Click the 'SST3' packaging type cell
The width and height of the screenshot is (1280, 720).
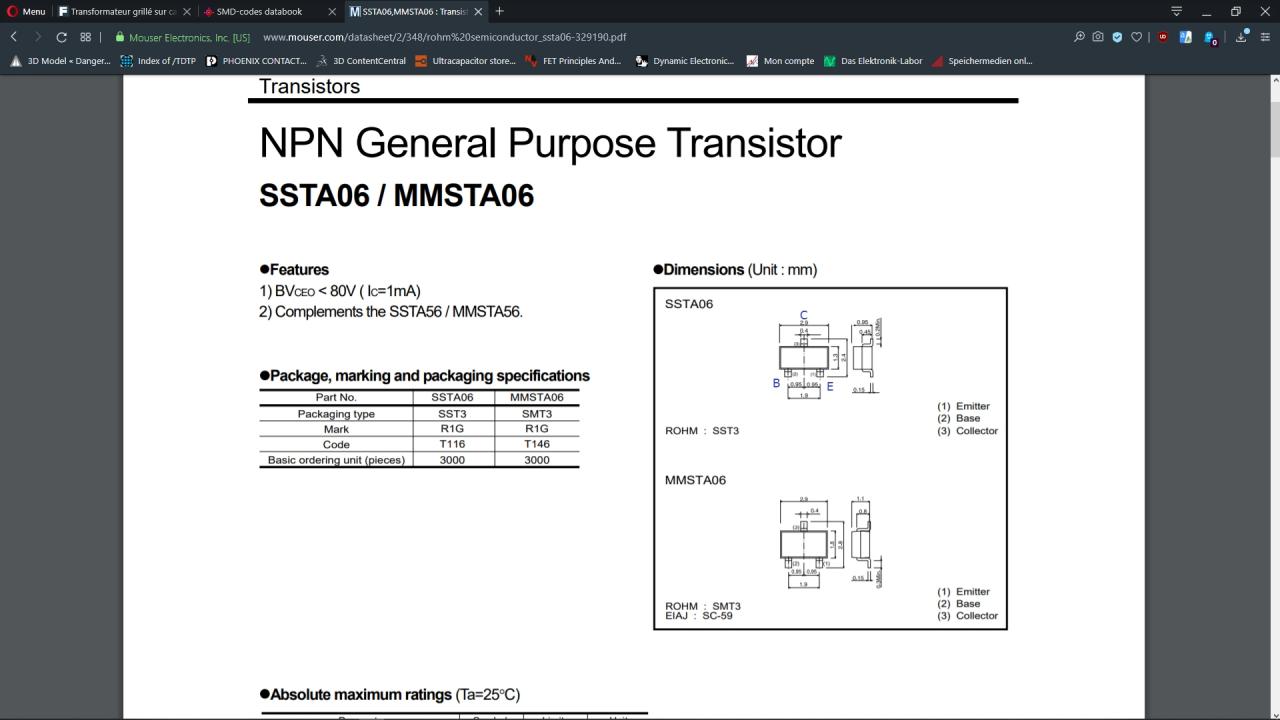(x=452, y=413)
